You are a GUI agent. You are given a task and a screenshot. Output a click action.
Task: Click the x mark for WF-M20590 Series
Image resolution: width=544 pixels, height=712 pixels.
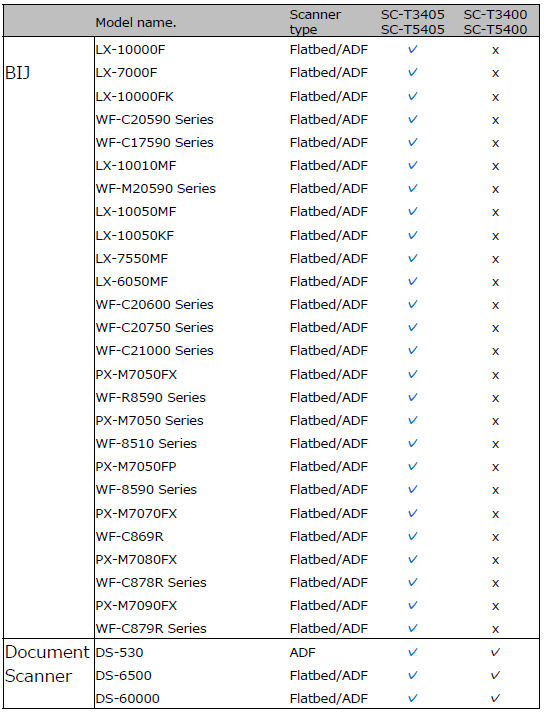495,189
